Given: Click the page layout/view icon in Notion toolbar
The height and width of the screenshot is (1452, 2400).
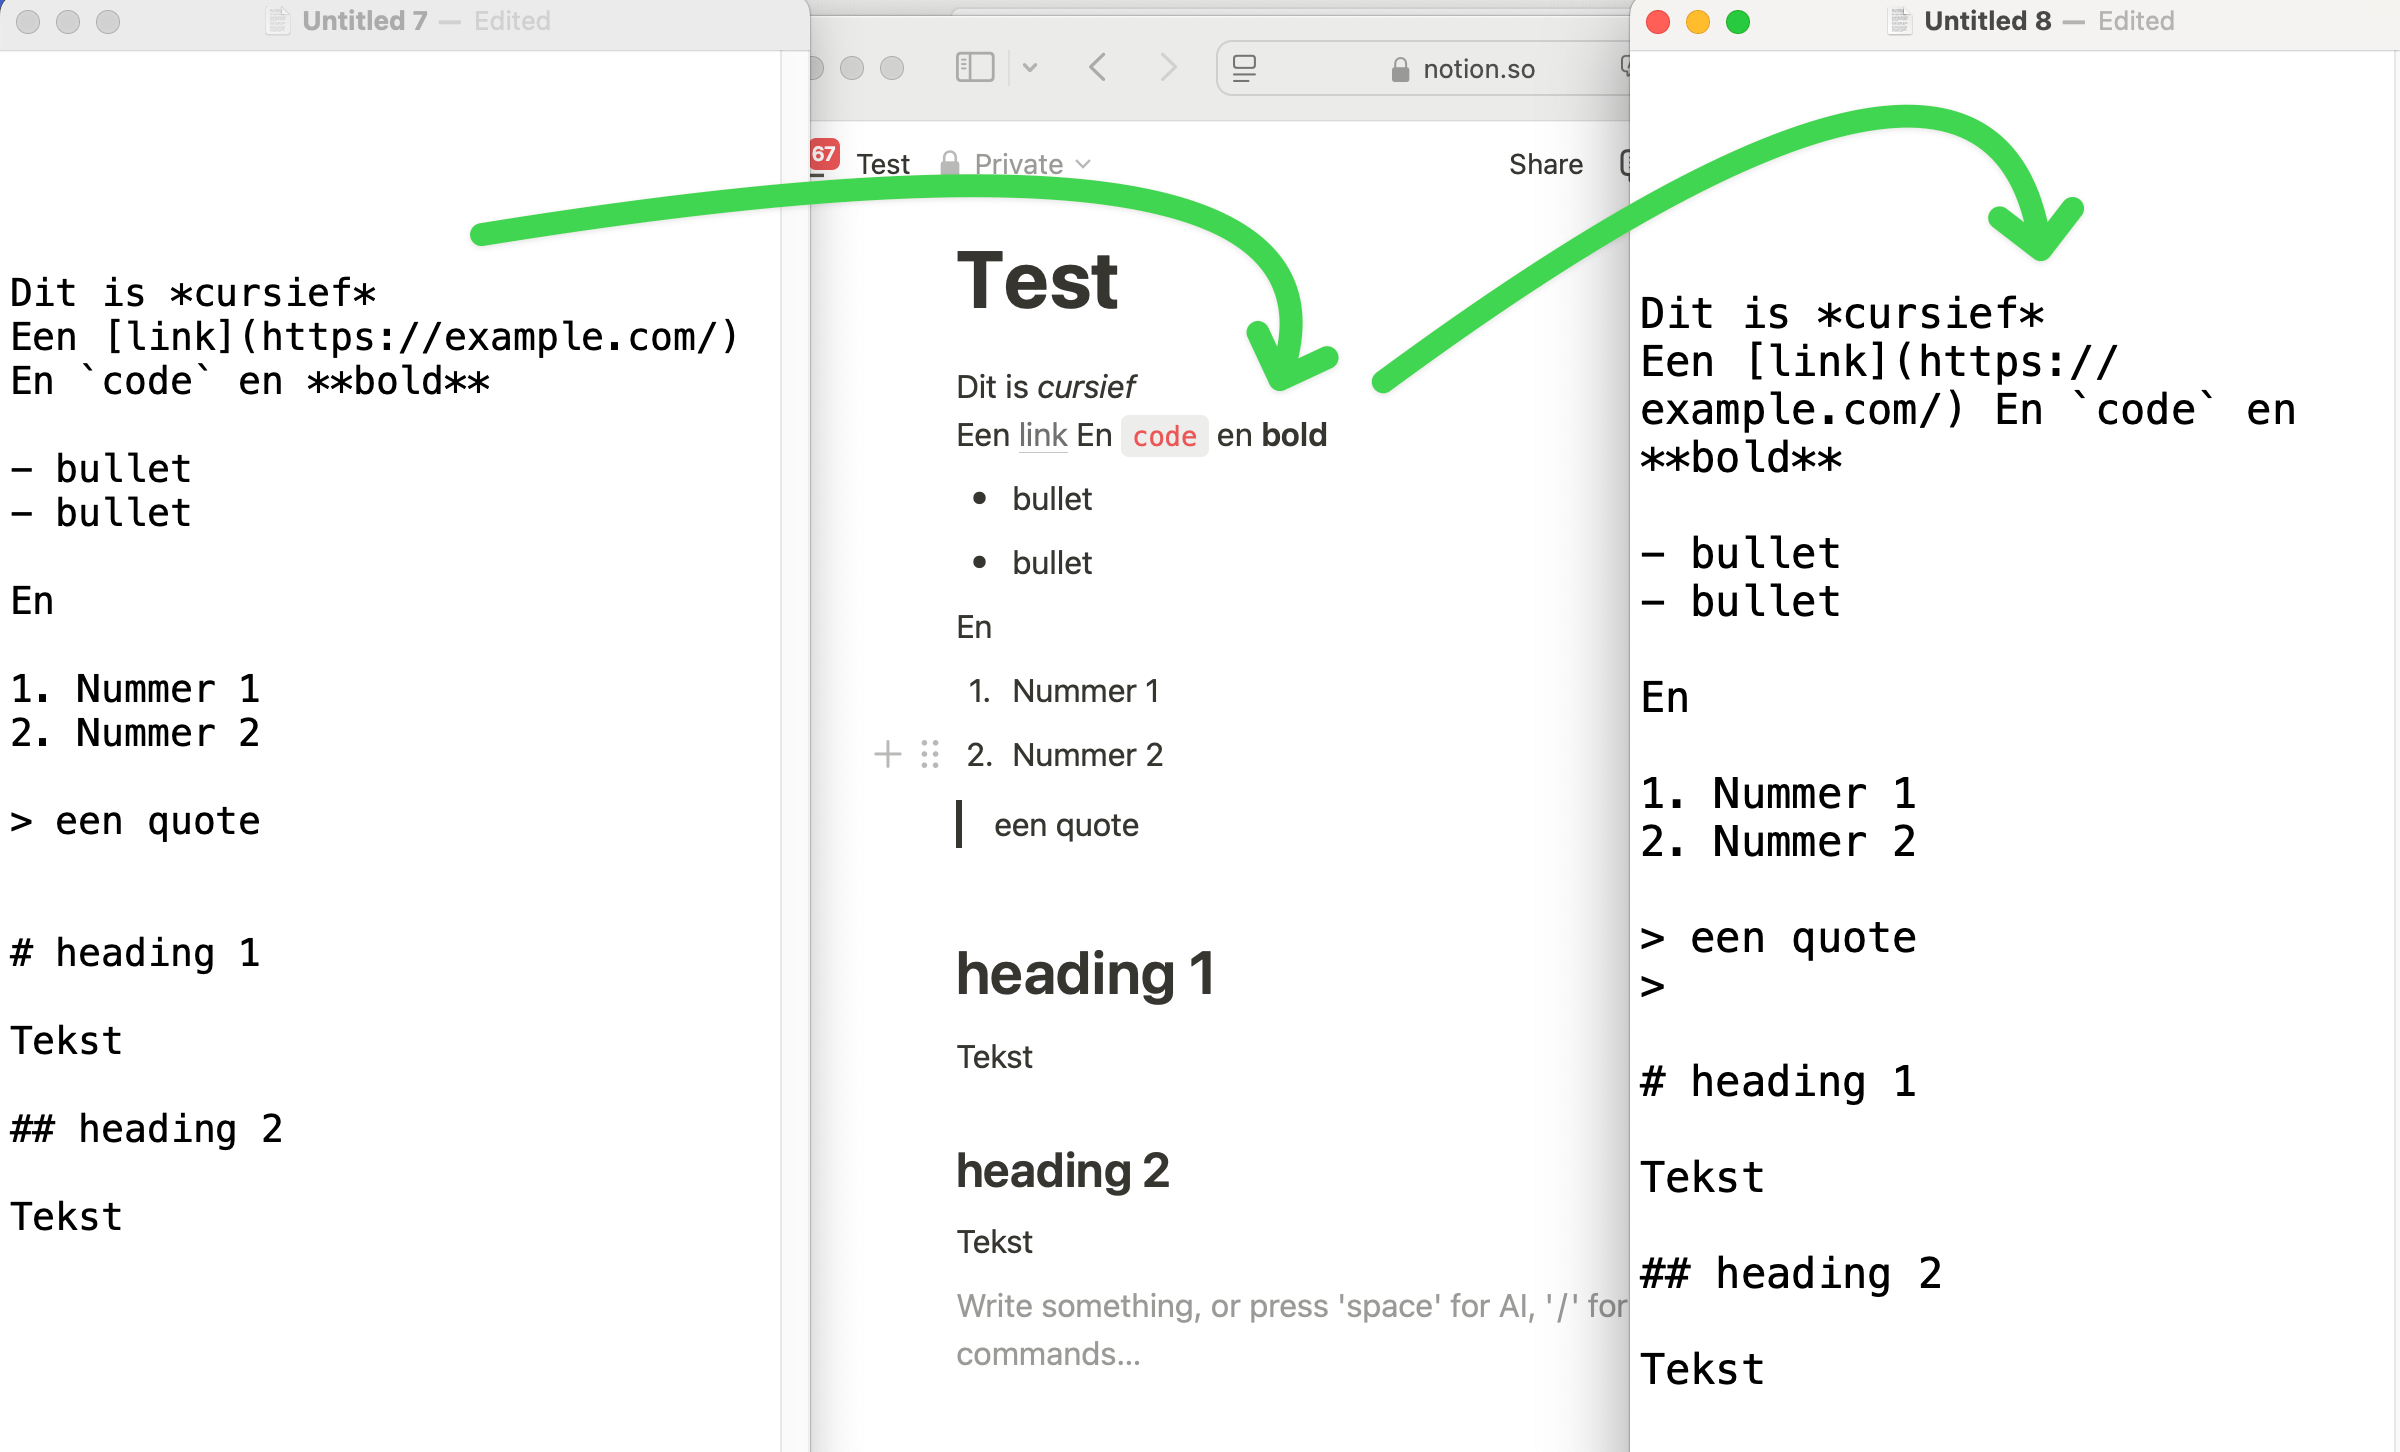Looking at the screenshot, I should click(1246, 69).
